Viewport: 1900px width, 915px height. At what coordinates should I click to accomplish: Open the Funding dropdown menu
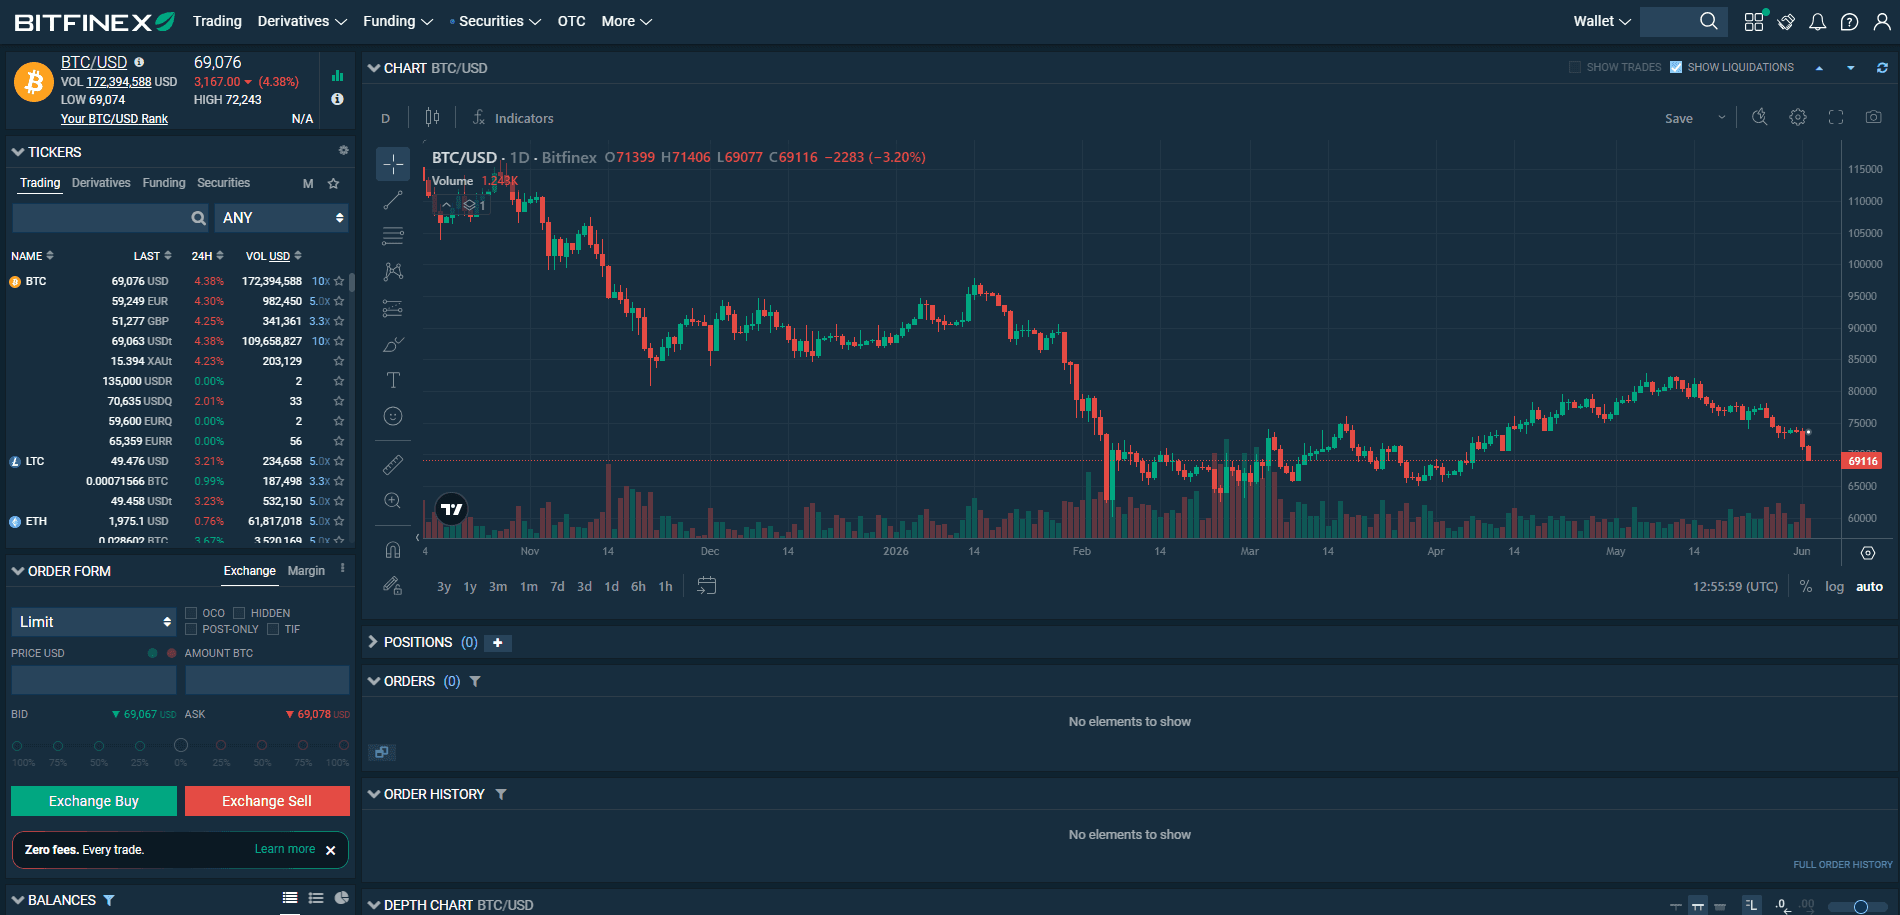pyautogui.click(x=398, y=21)
